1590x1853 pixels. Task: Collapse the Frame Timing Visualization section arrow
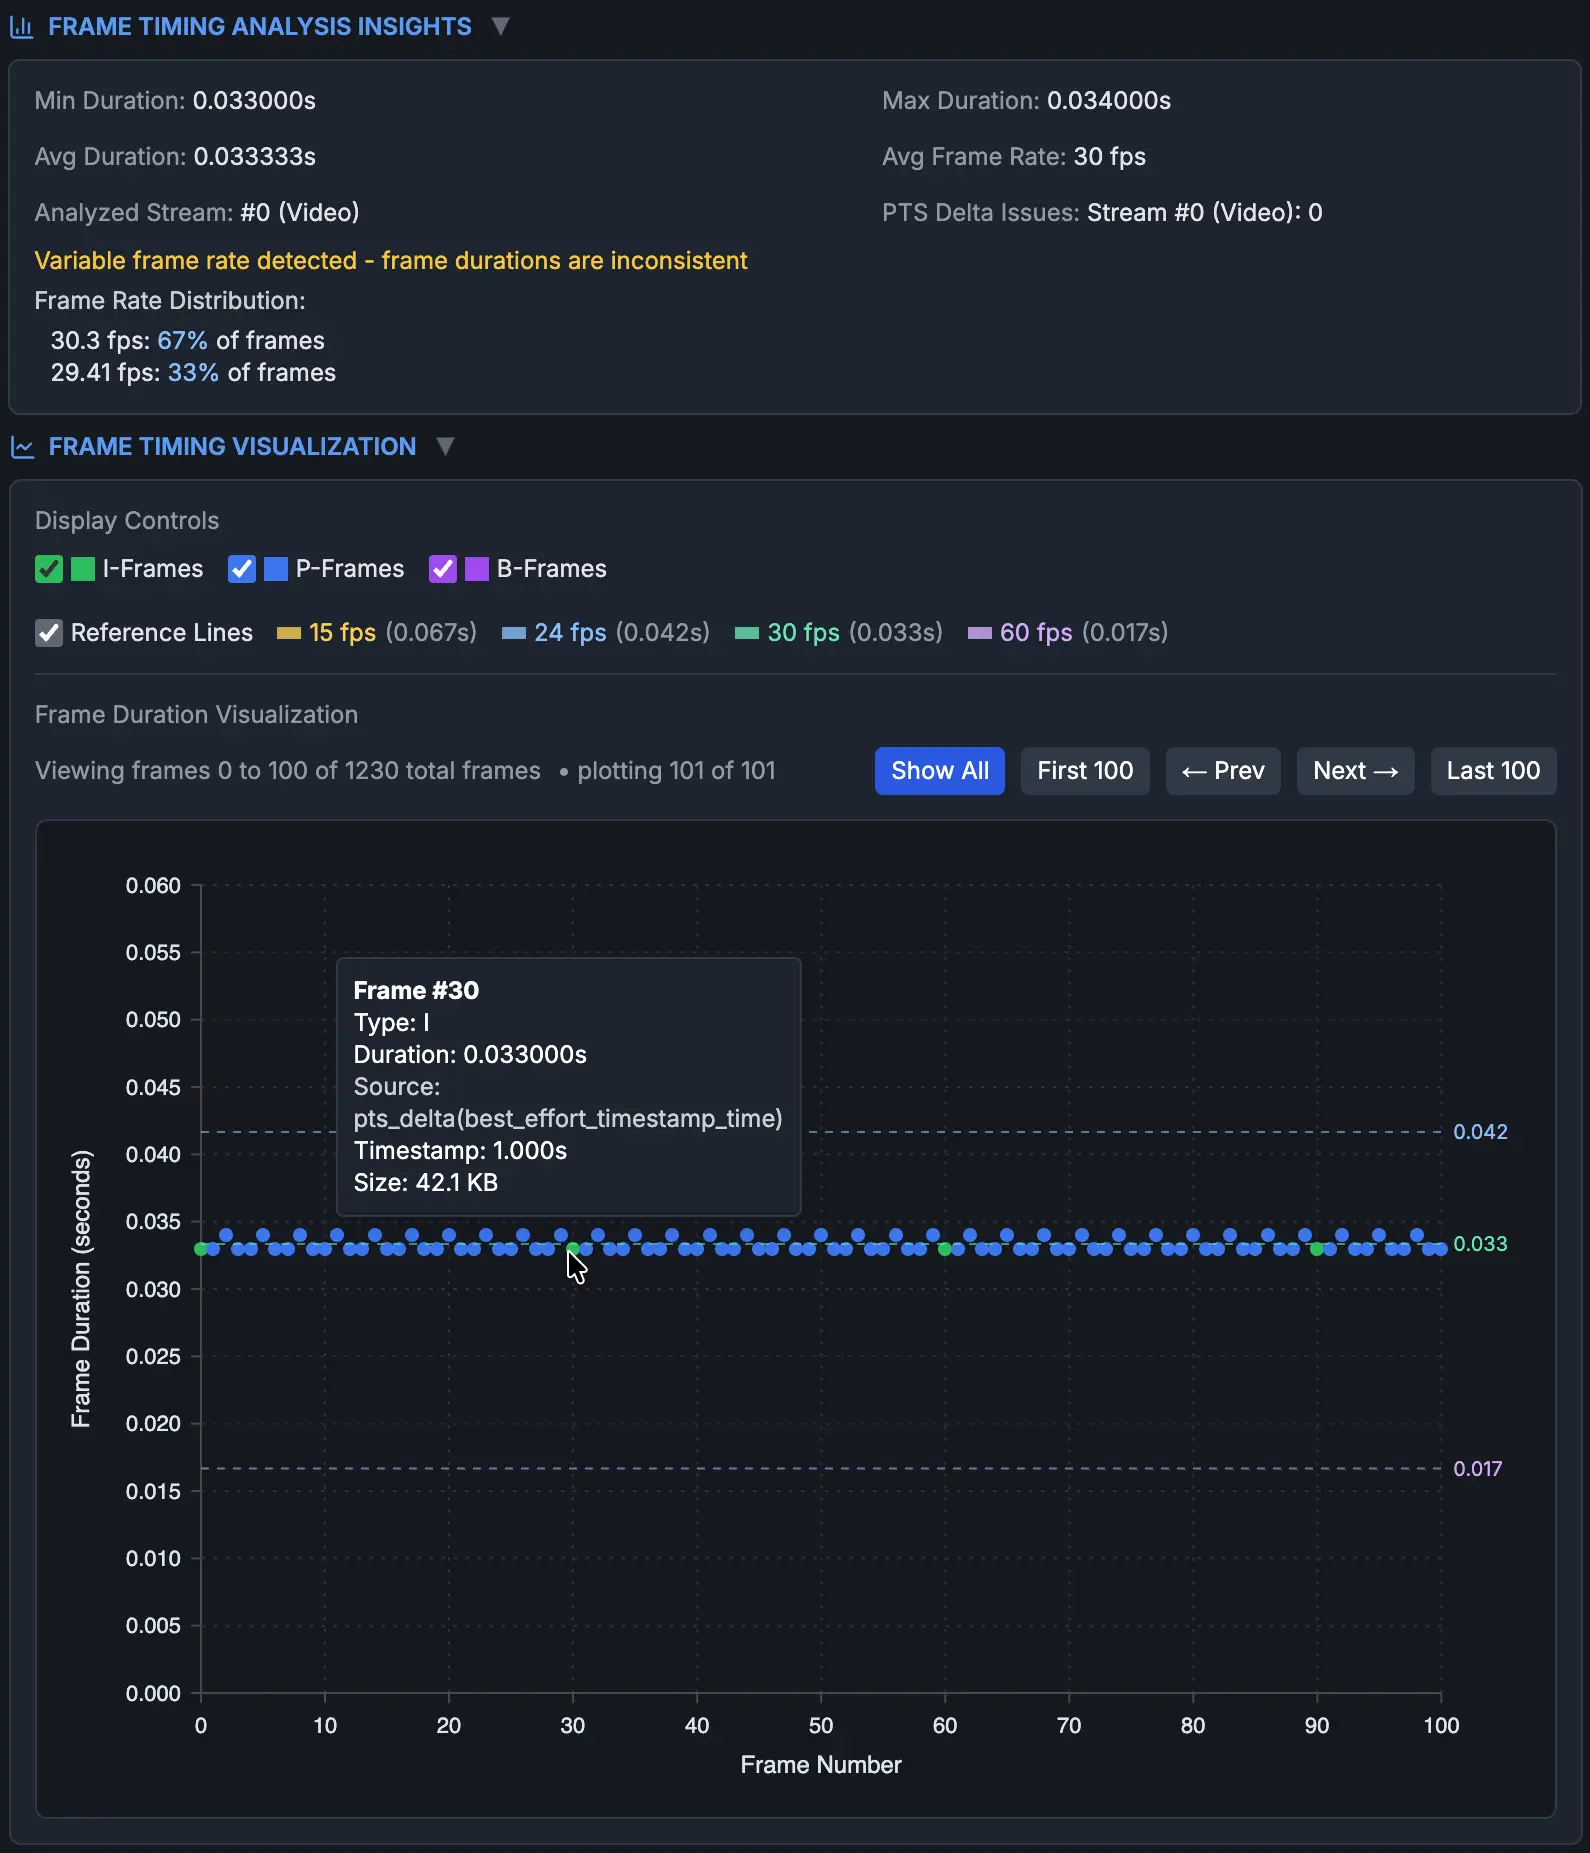tap(445, 446)
